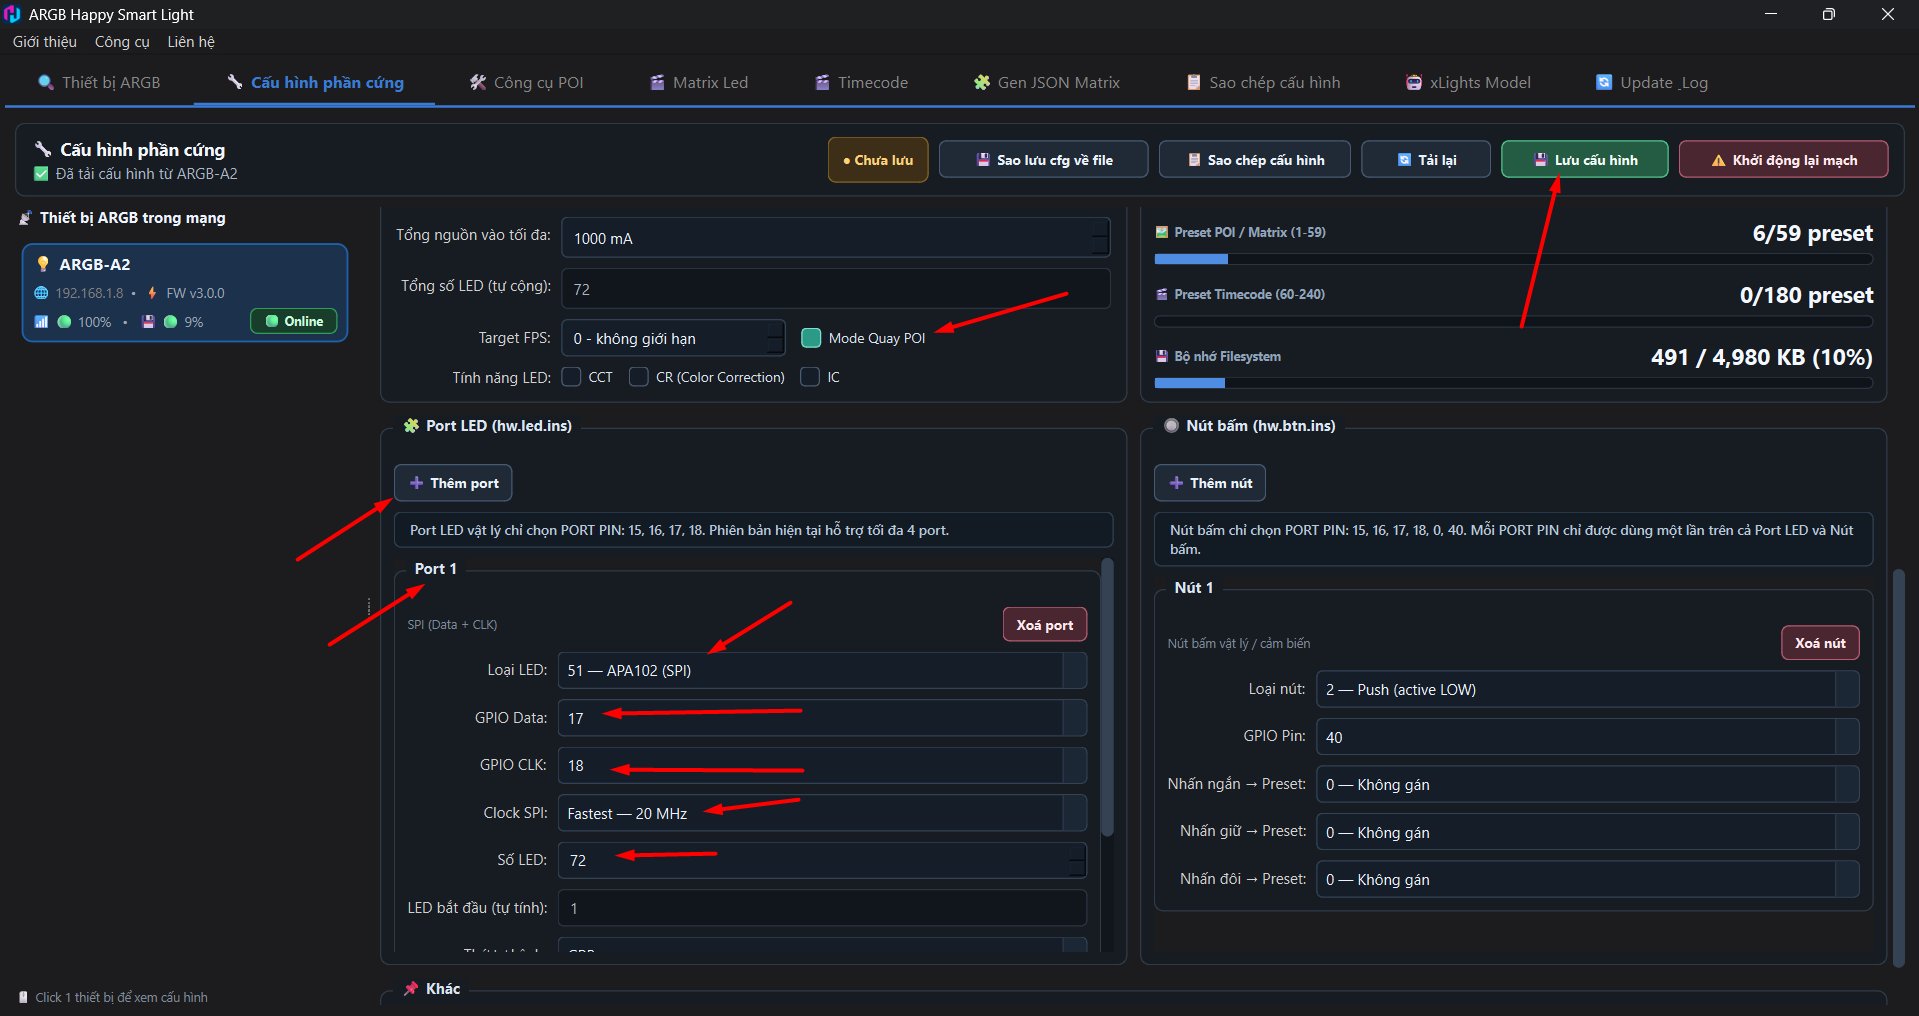Open the Loại nút dropdown for Nút 1

click(1587, 689)
